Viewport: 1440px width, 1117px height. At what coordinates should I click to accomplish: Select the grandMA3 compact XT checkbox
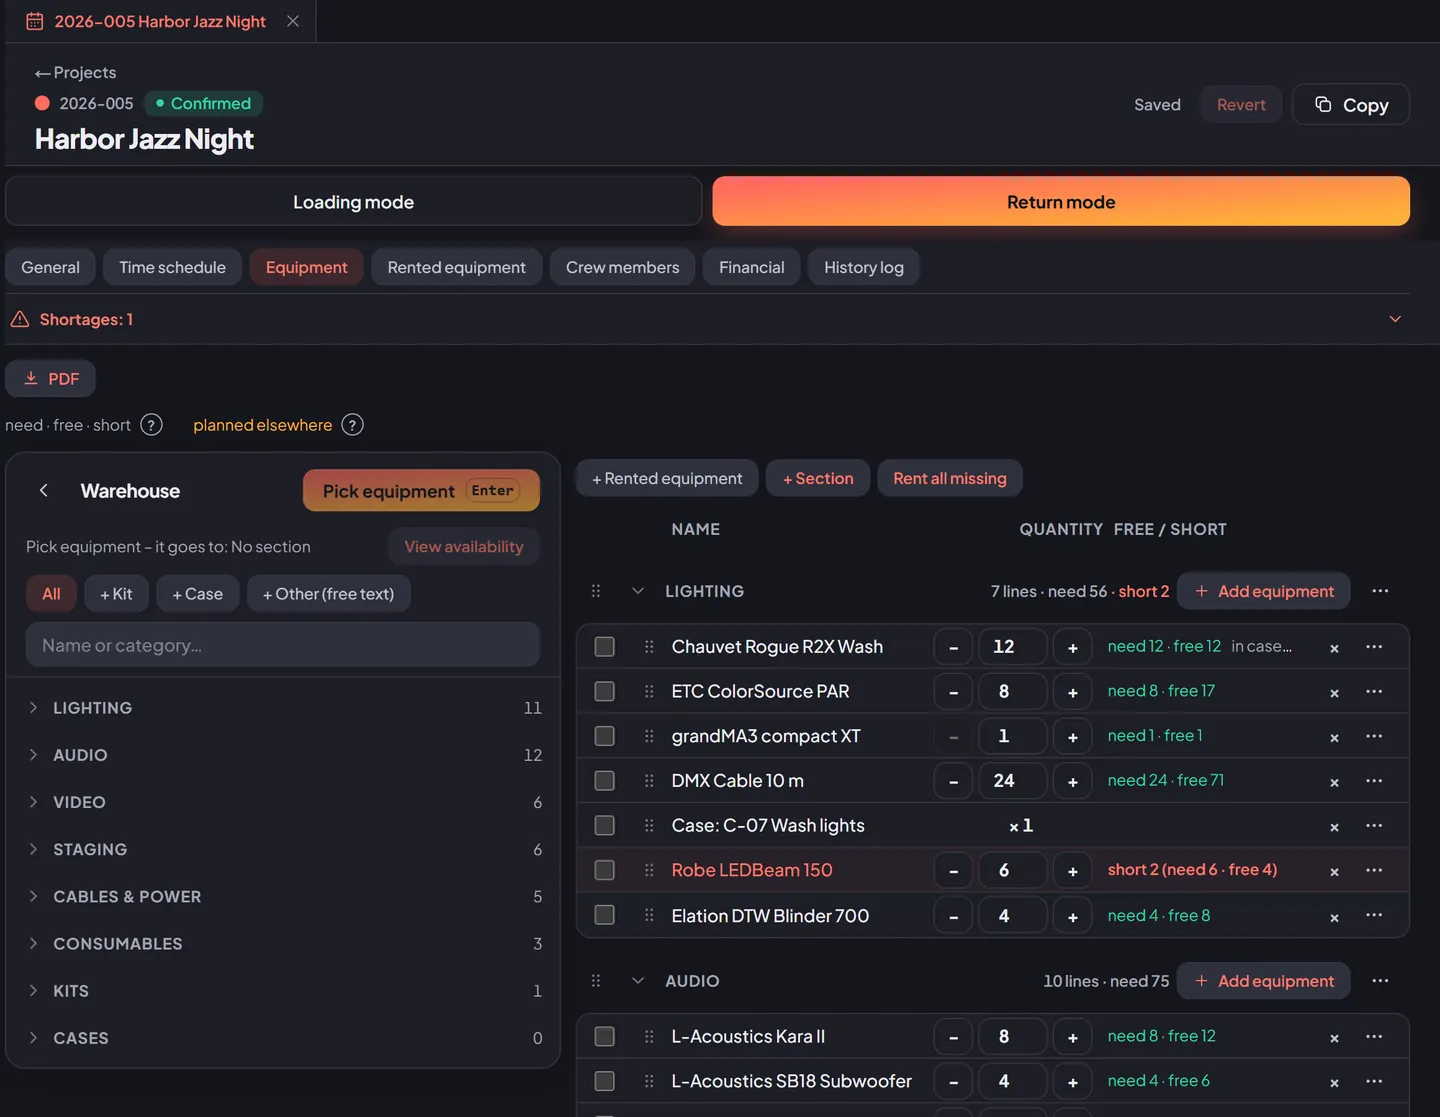604,736
